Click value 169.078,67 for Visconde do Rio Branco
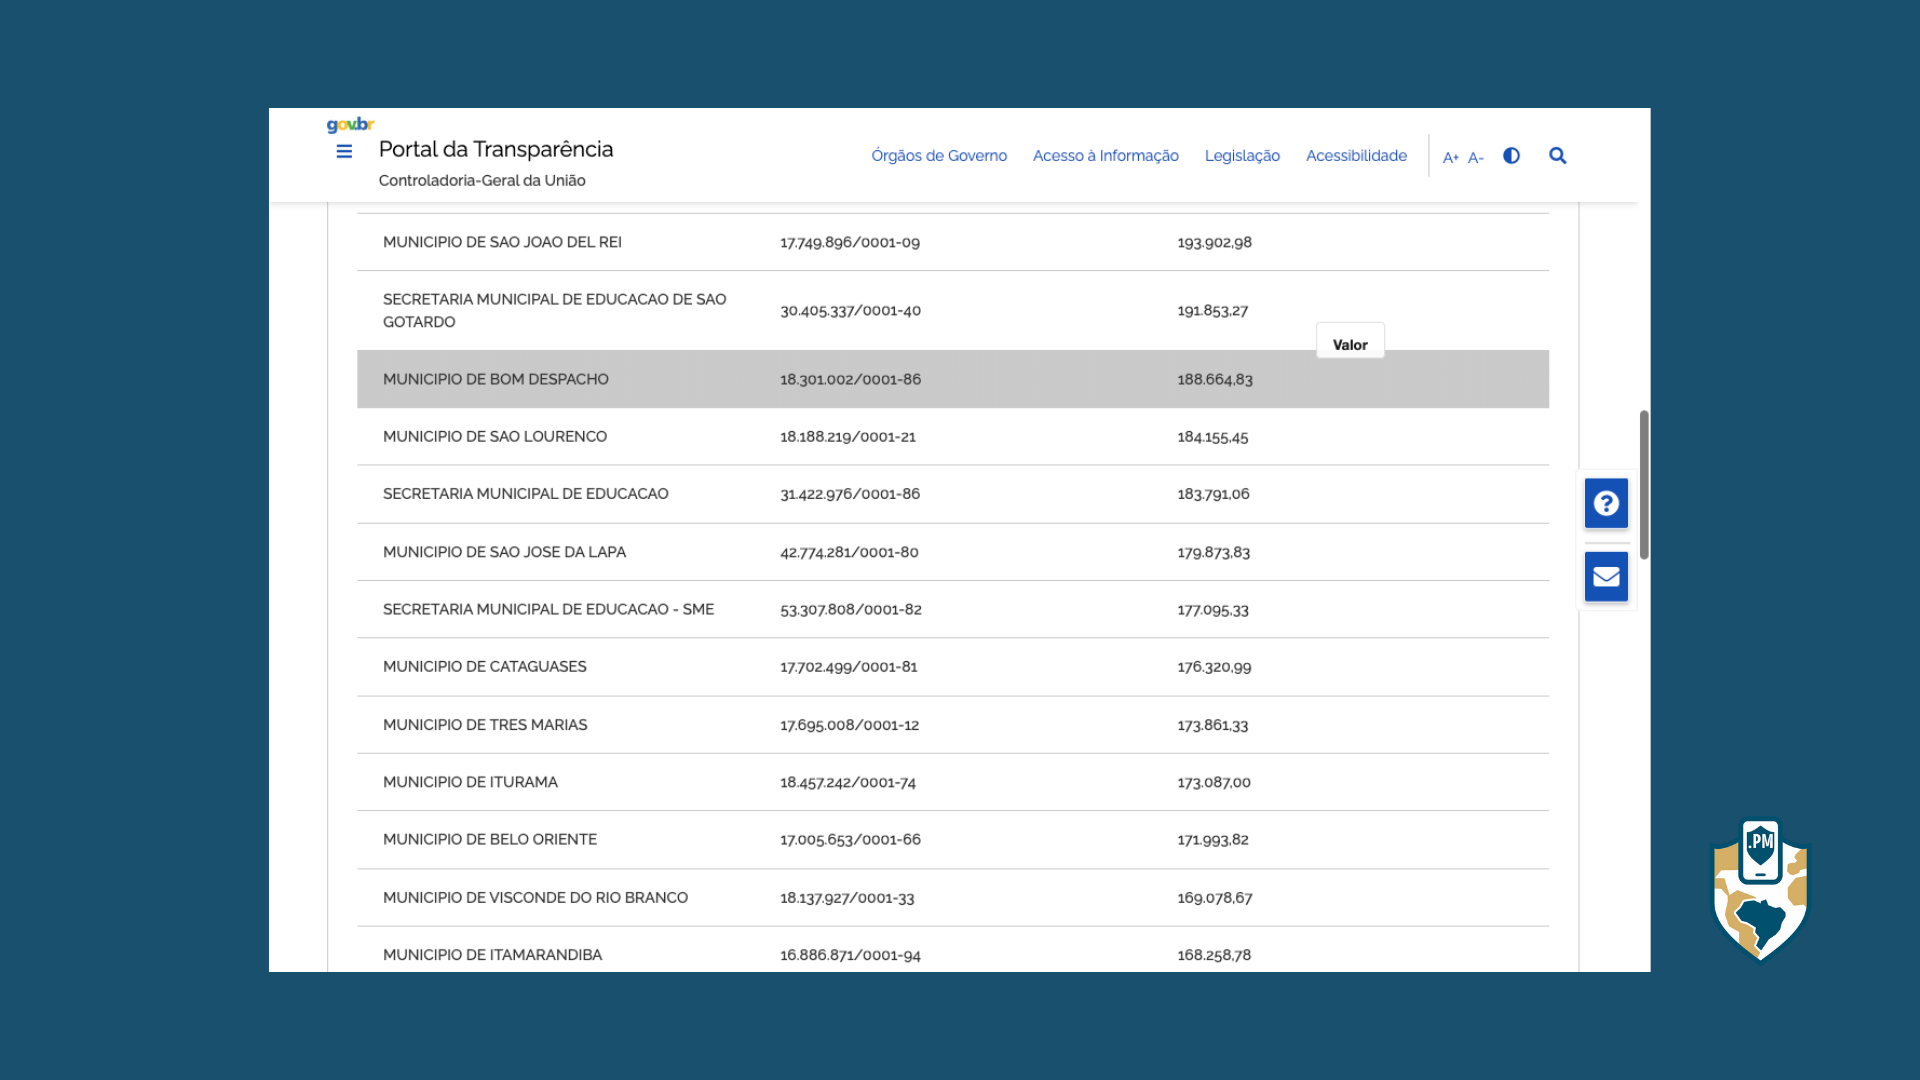 click(1214, 898)
